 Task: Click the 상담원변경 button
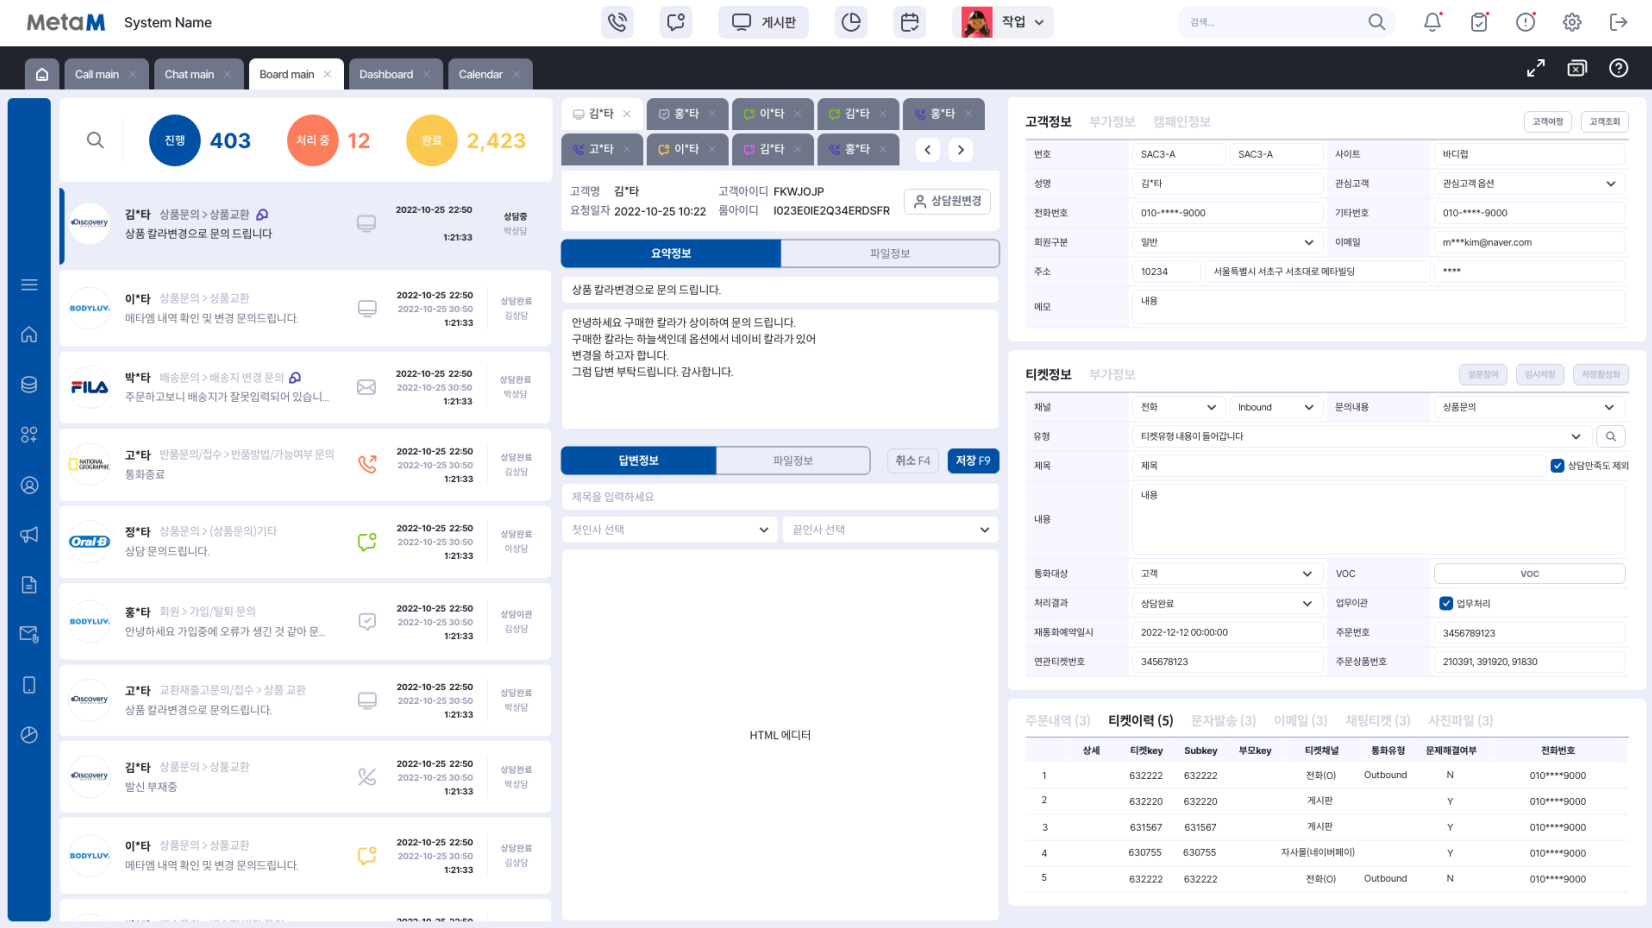[x=947, y=201]
